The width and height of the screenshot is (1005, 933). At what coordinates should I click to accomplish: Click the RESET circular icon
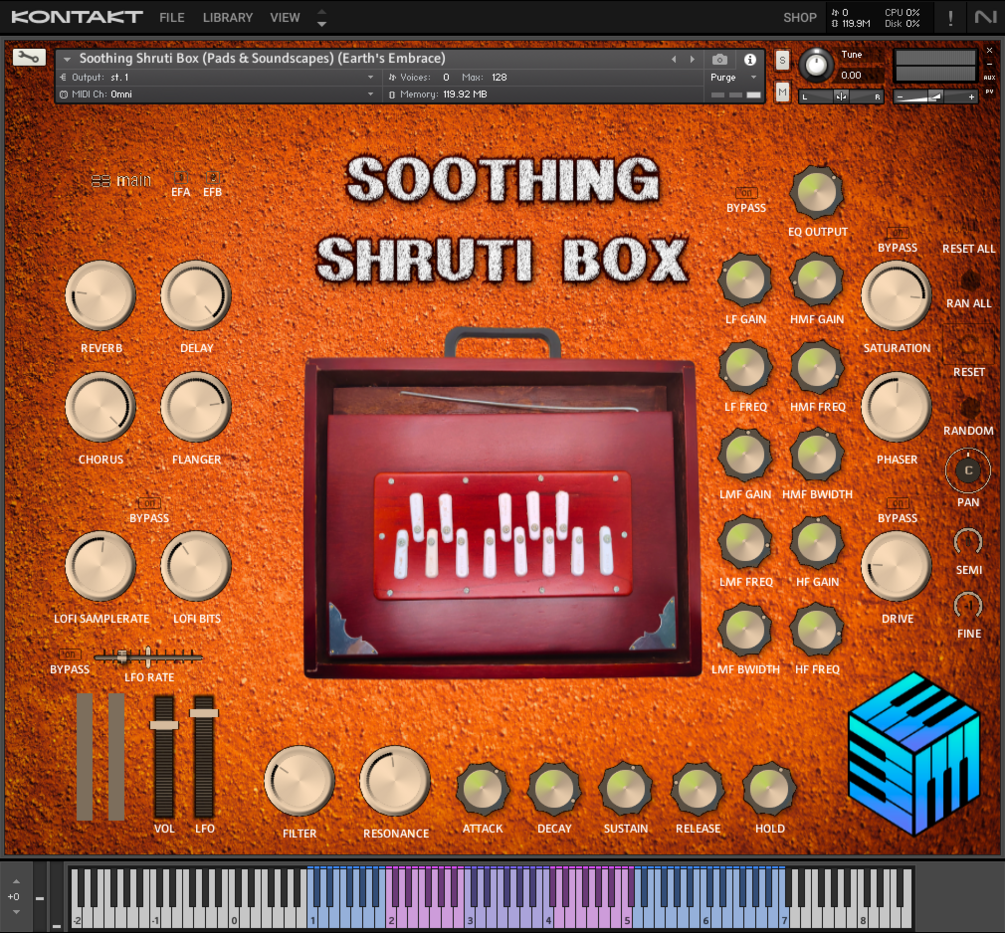click(x=968, y=345)
